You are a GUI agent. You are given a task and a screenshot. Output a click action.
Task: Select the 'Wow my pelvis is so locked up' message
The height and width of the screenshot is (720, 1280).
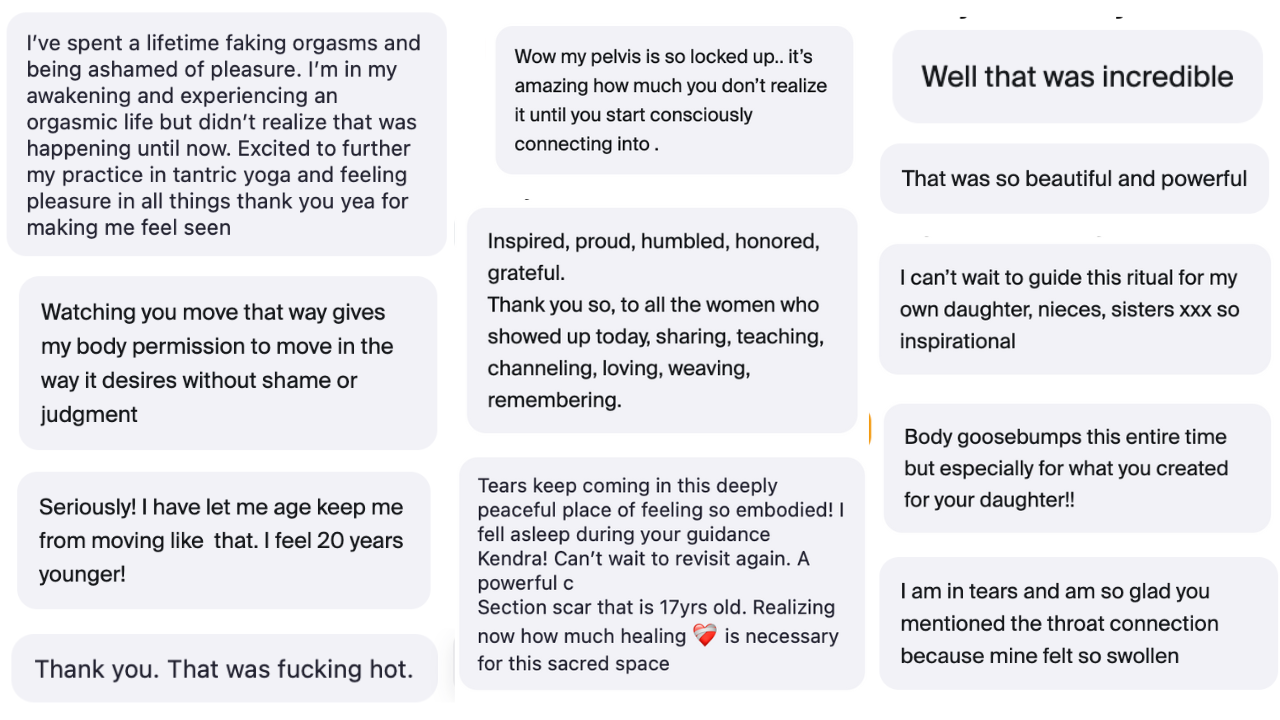[674, 100]
